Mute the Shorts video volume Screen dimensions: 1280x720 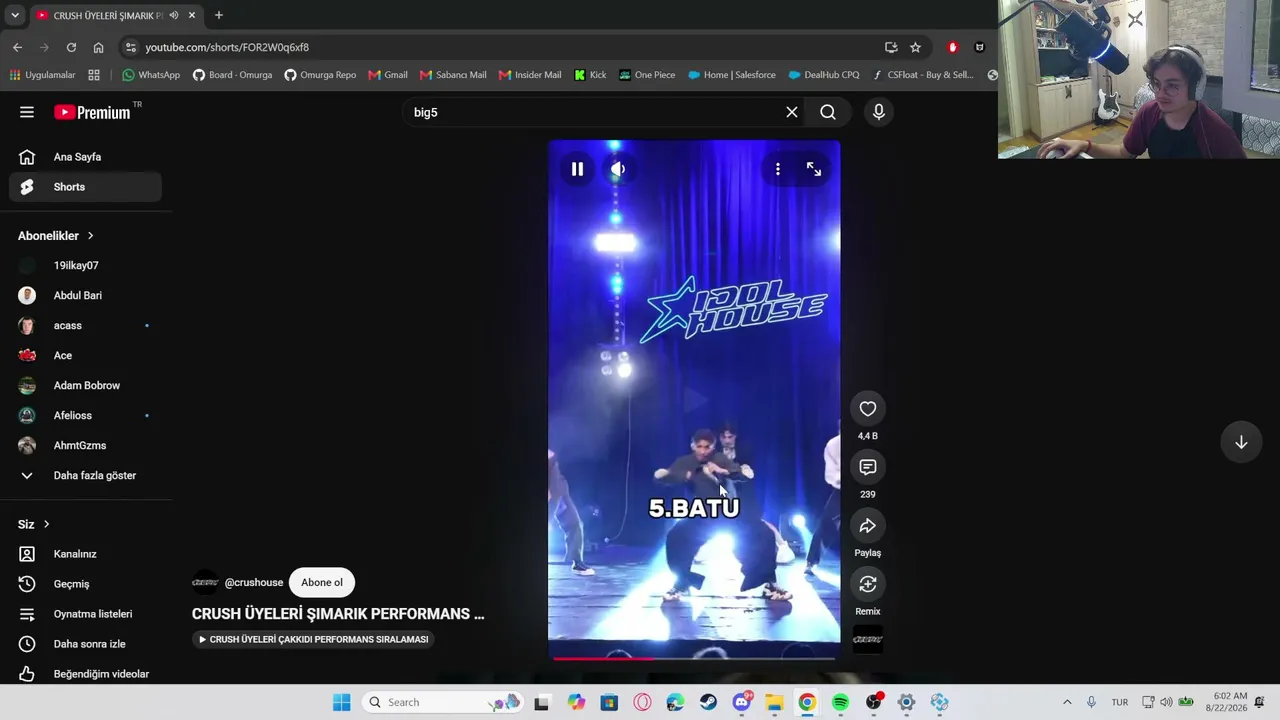(618, 170)
